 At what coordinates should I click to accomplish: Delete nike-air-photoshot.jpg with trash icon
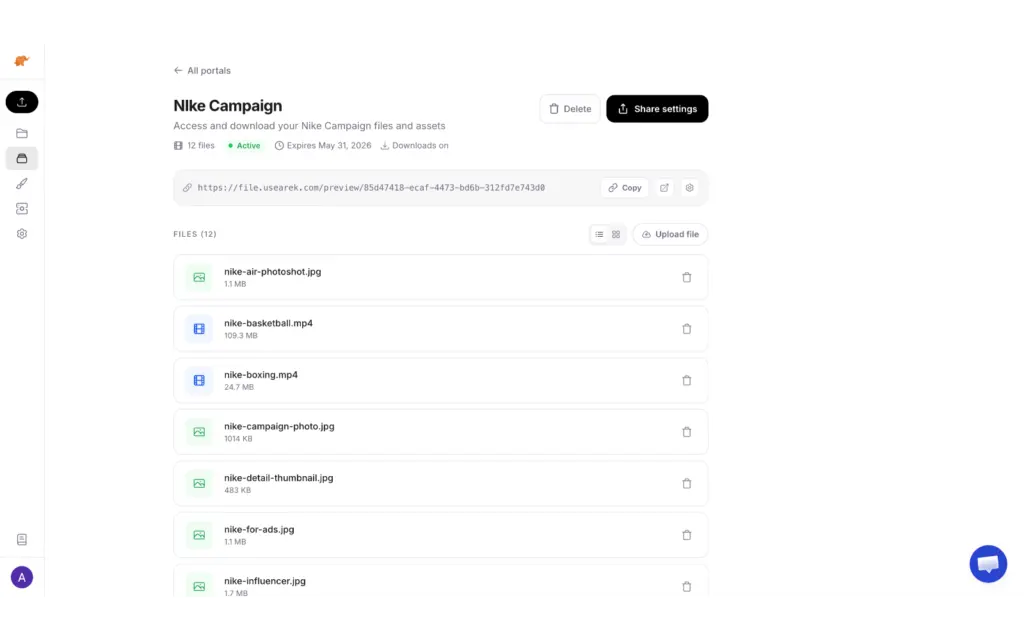[x=686, y=278]
